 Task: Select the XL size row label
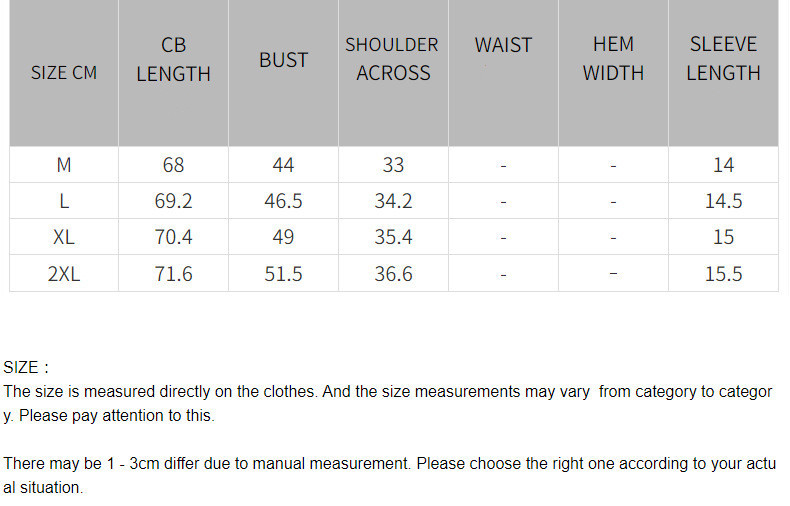point(64,237)
